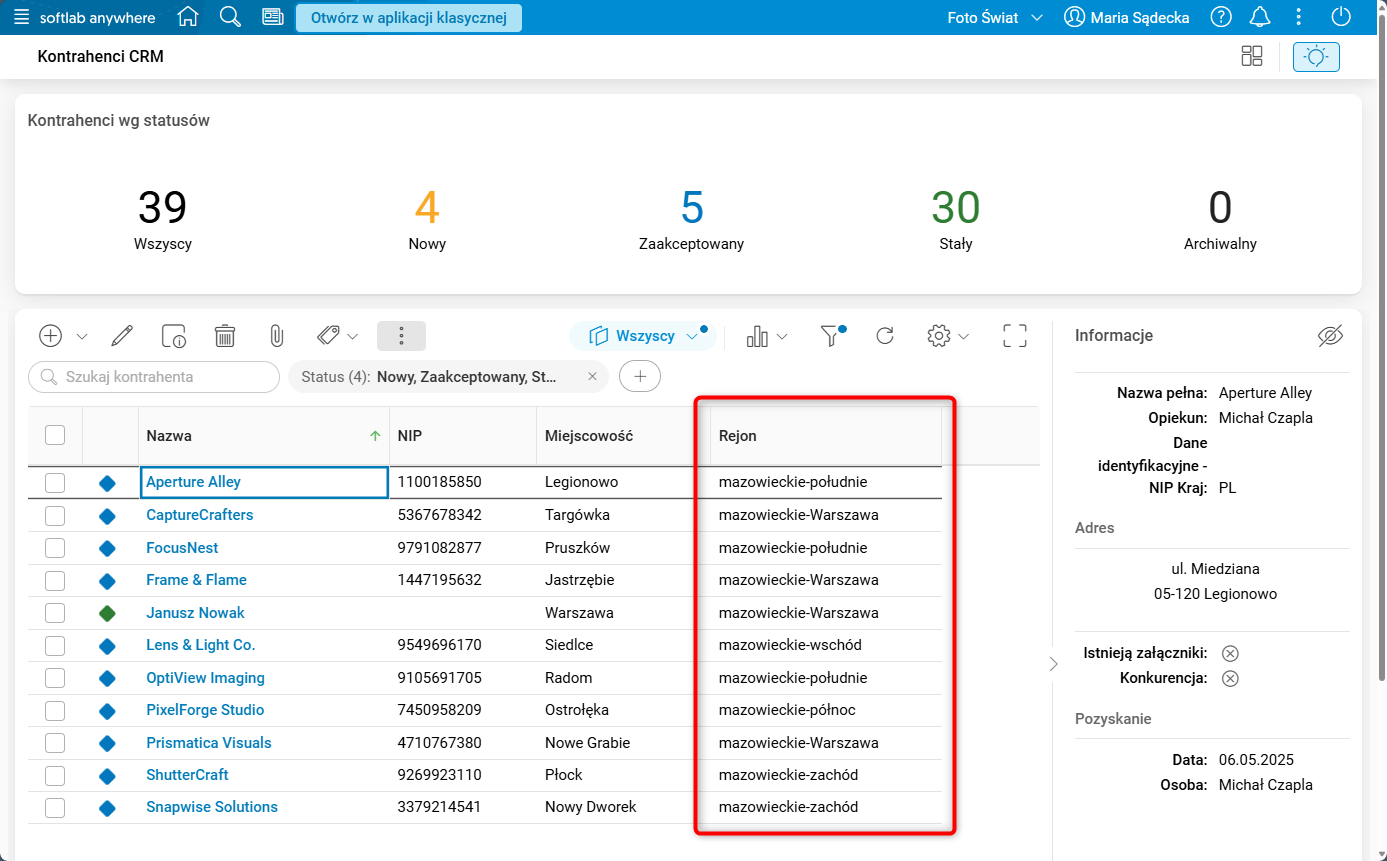Check the ShutterCraft row checkbox

55,775
